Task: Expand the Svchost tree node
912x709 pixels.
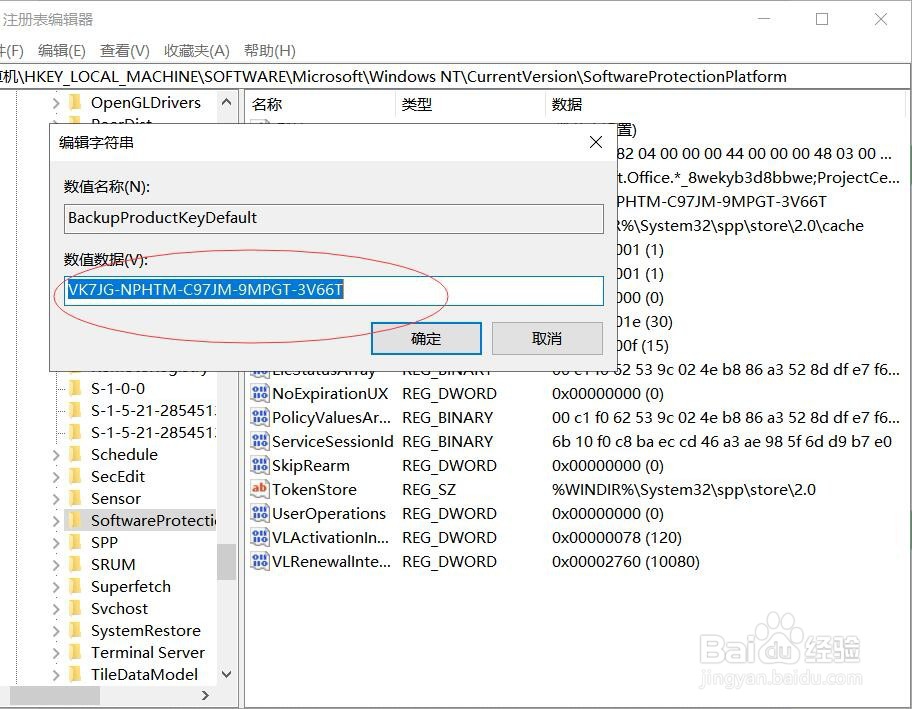Action: [x=57, y=608]
